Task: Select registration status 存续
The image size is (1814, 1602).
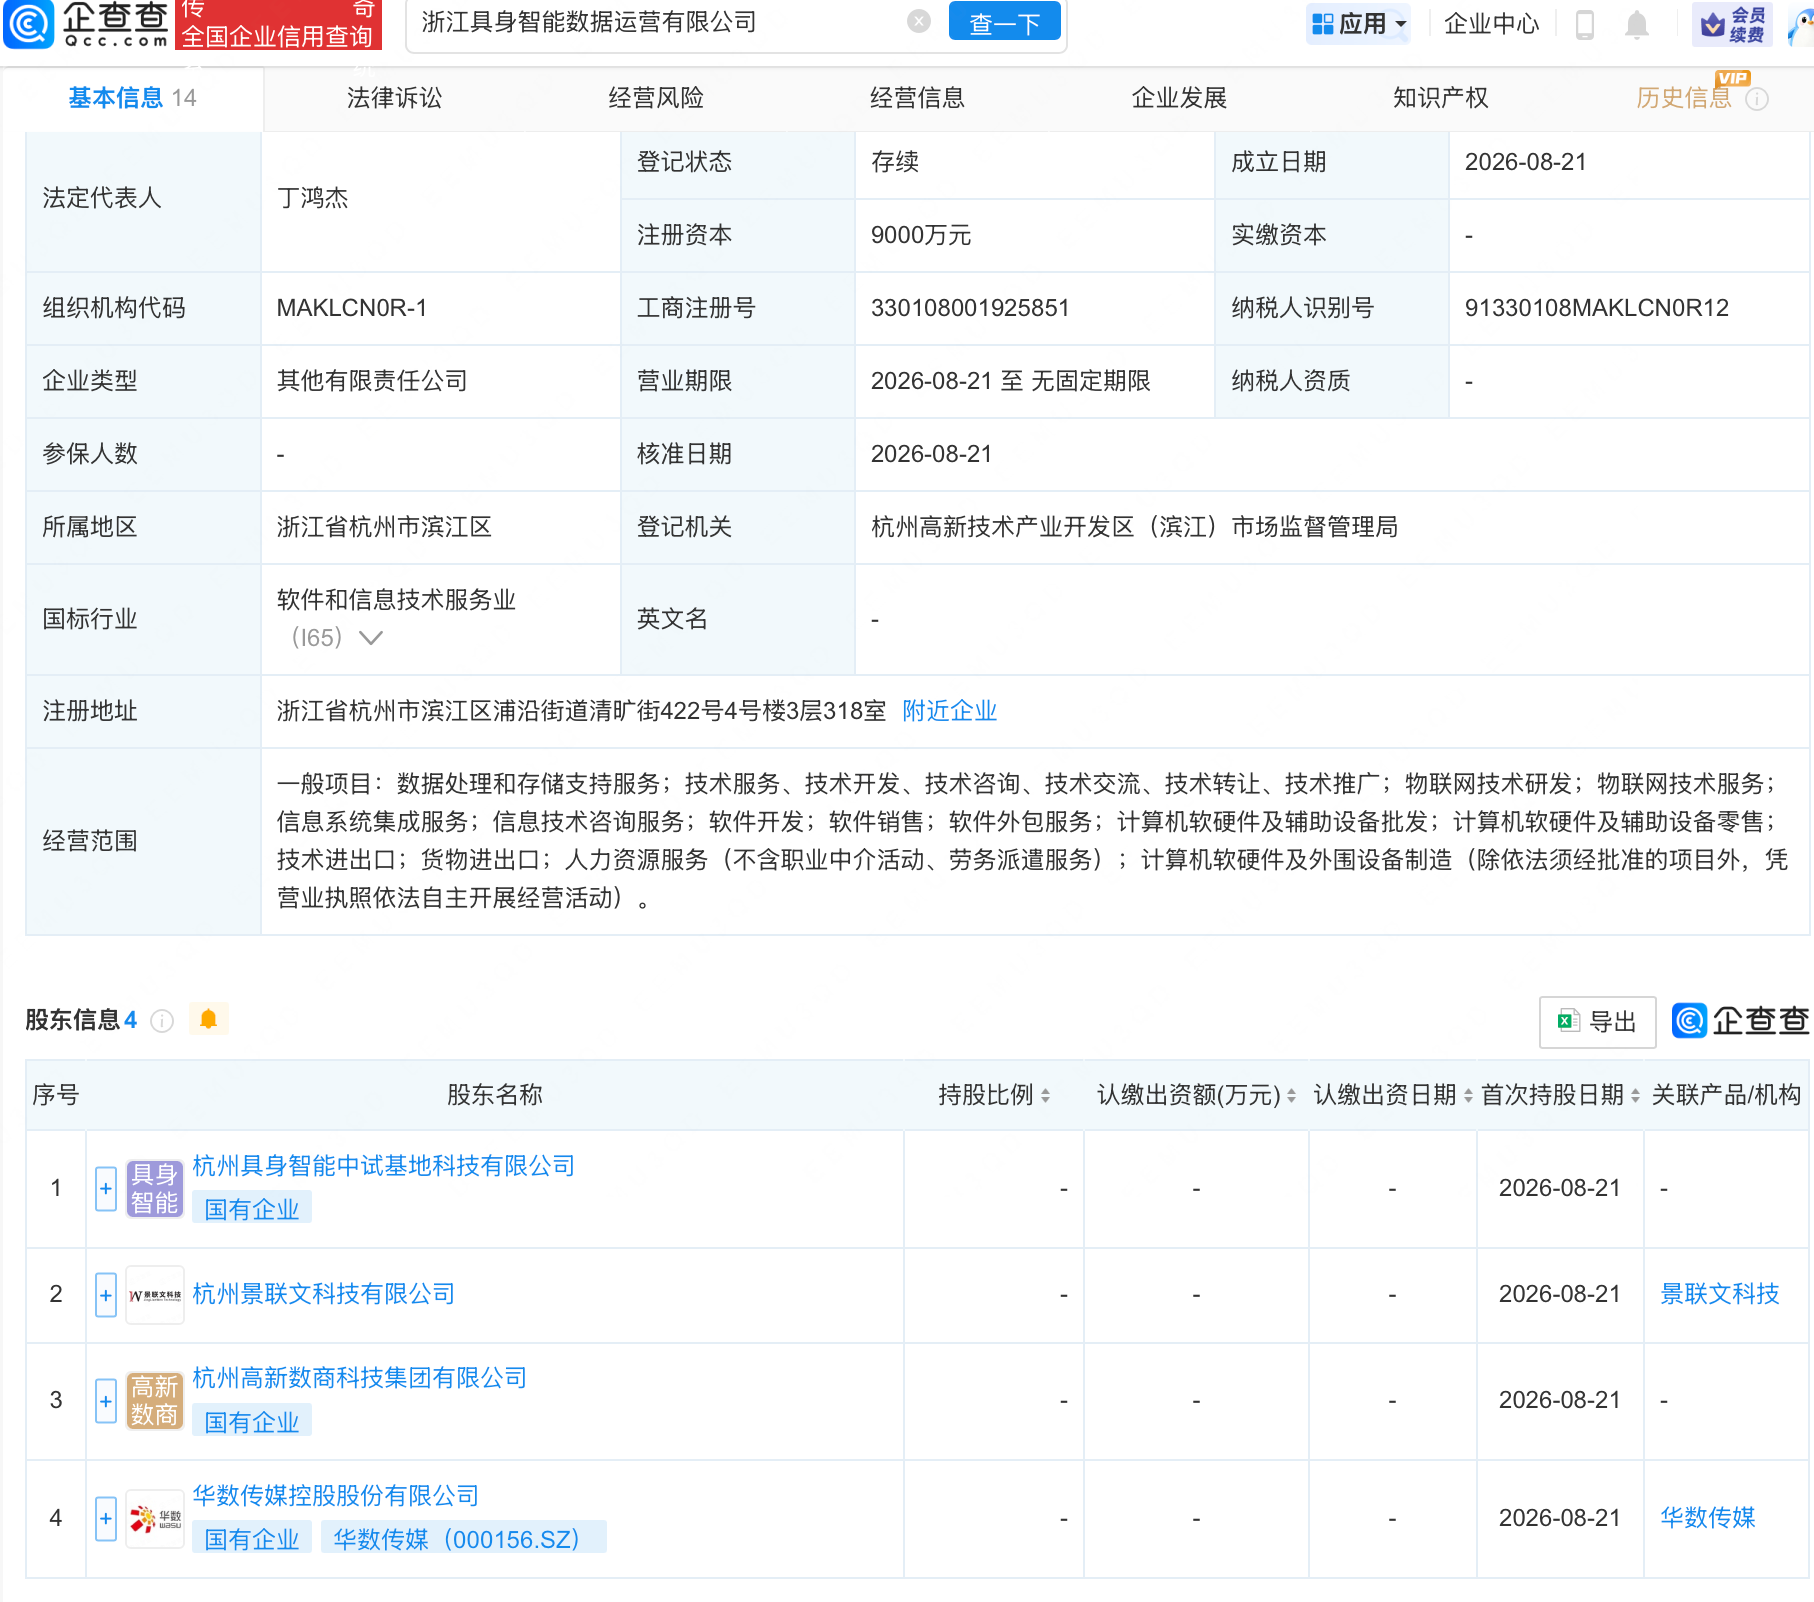Action: pyautogui.click(x=895, y=162)
